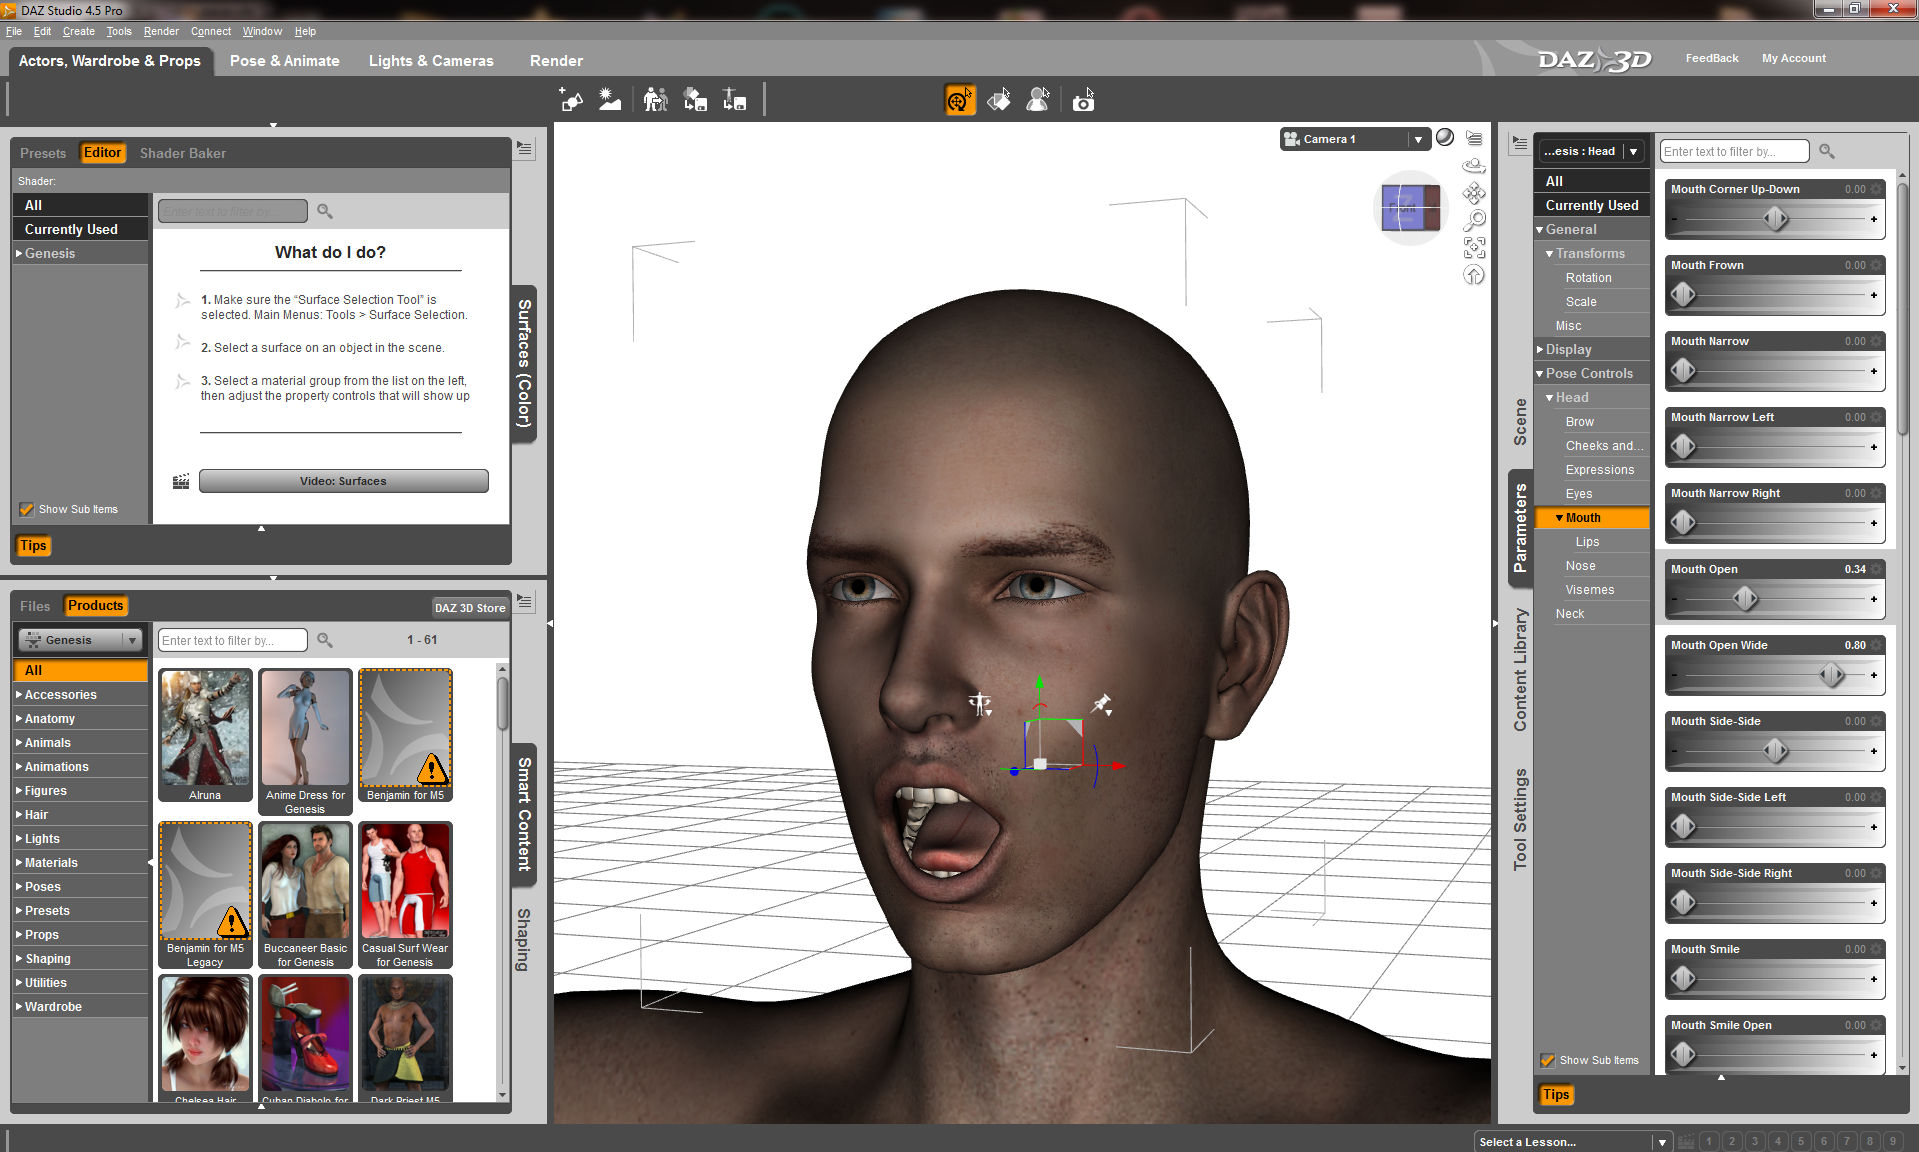
Task: Click the Create New Primitive toolbar icon
Action: point(571,99)
